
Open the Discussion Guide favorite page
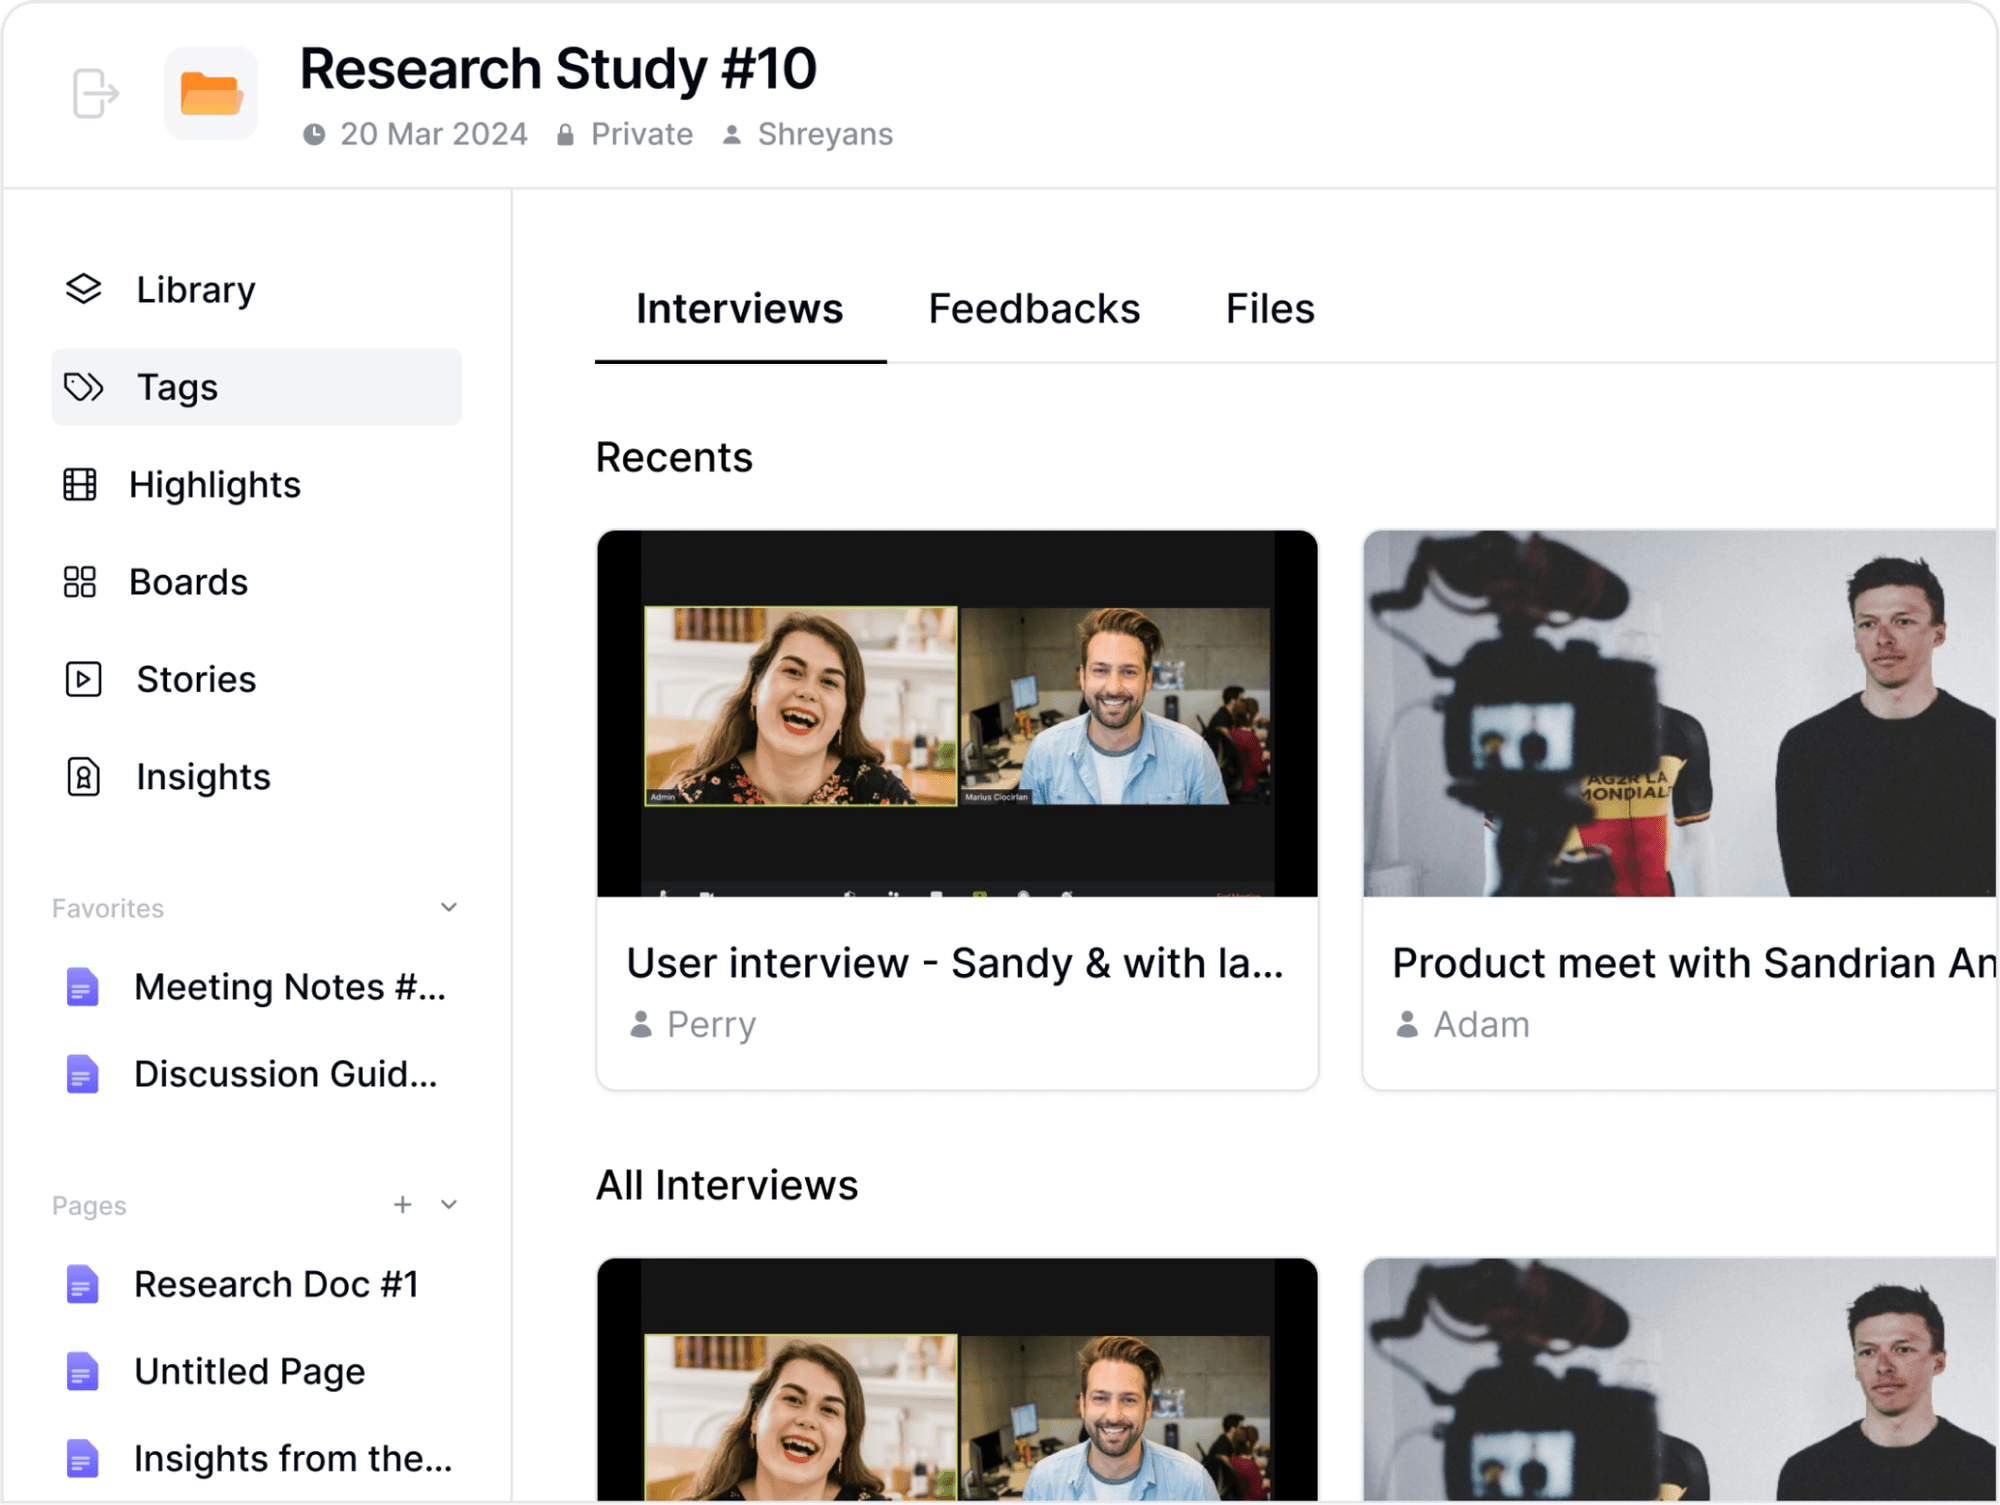pyautogui.click(x=285, y=1075)
